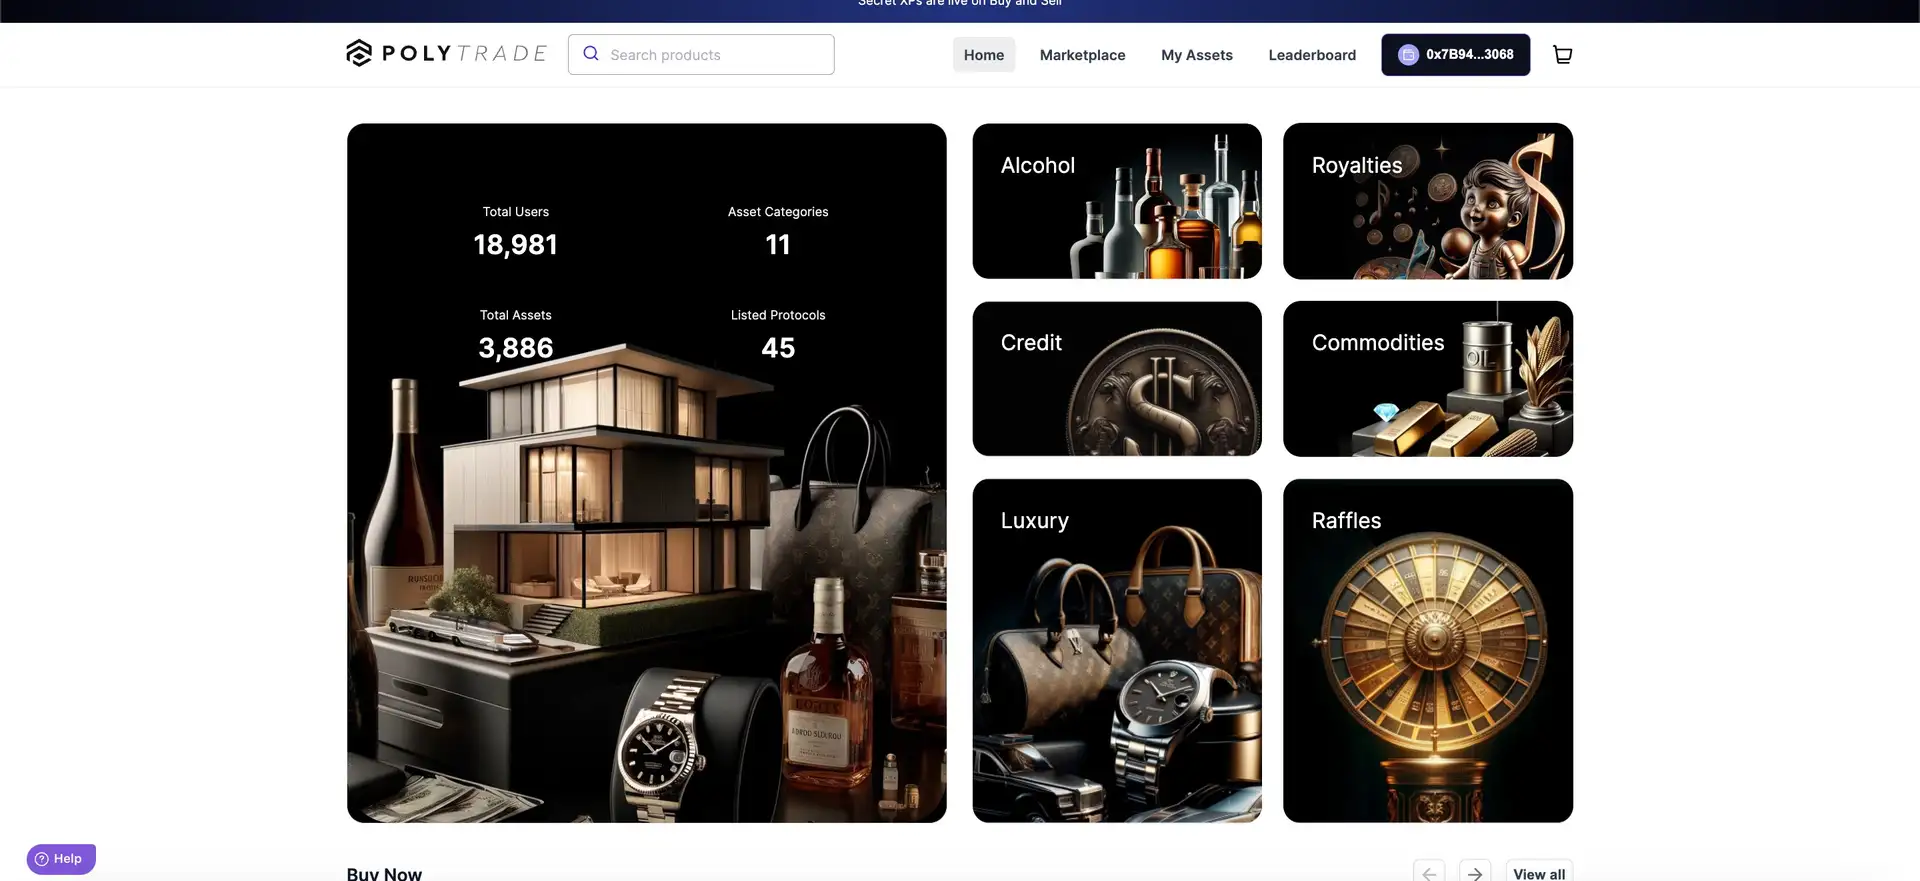Screen dimensions: 1920x881
Task: Browse the Alcohol category card
Action: tap(1116, 201)
